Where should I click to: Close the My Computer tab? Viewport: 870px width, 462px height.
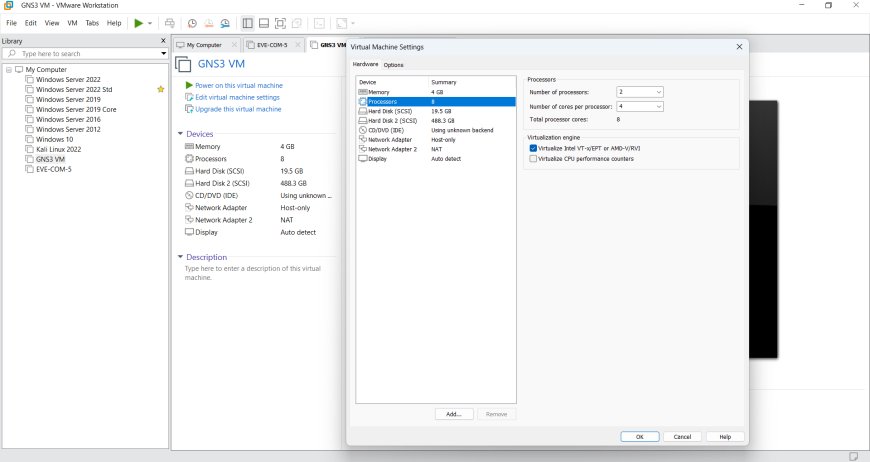point(234,45)
